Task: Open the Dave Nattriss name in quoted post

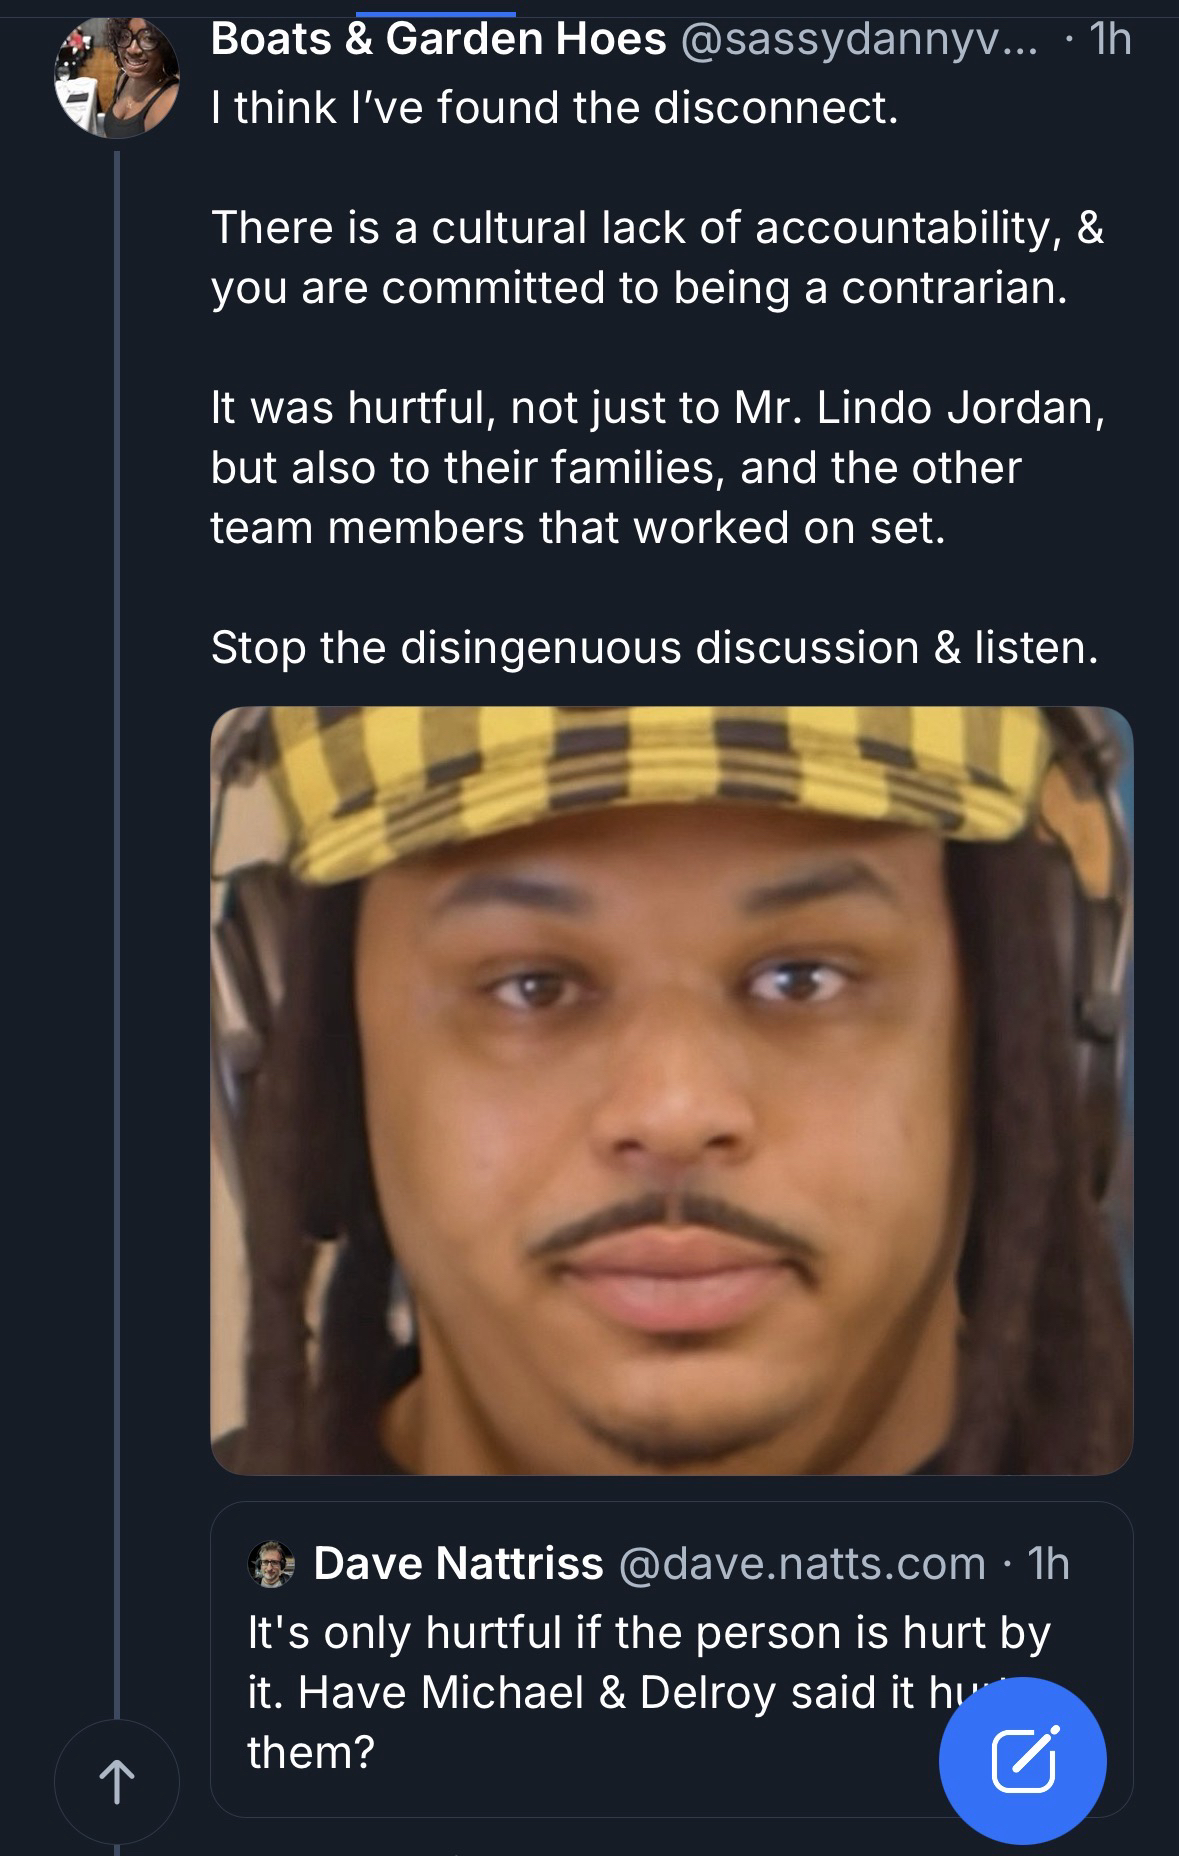Action: point(458,1564)
